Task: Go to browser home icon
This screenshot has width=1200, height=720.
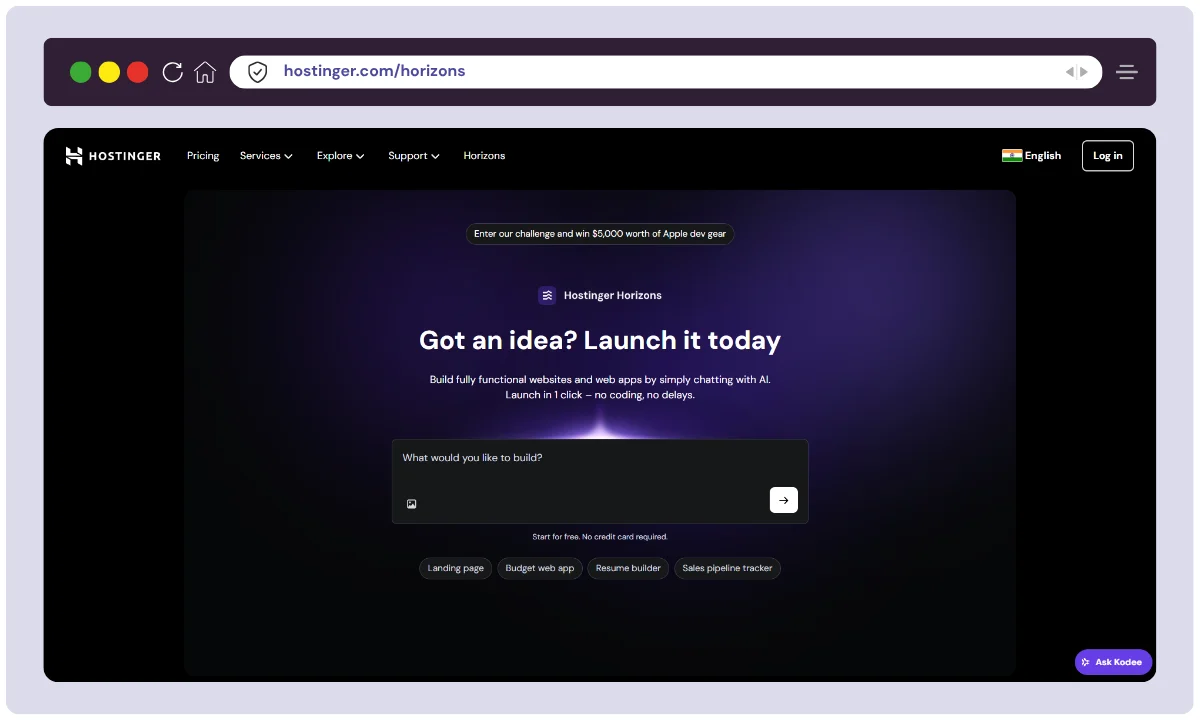Action: pyautogui.click(x=205, y=72)
